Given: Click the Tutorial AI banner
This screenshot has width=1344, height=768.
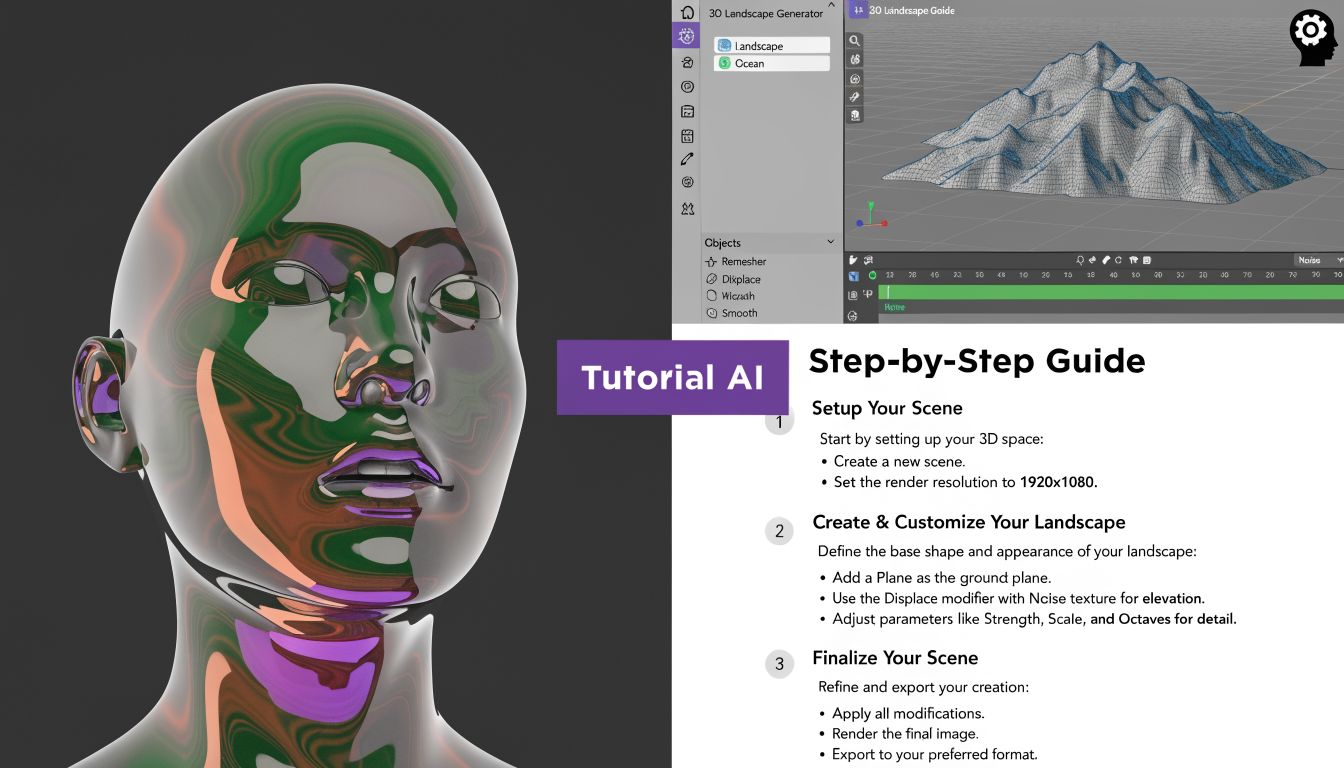Looking at the screenshot, I should 673,377.
